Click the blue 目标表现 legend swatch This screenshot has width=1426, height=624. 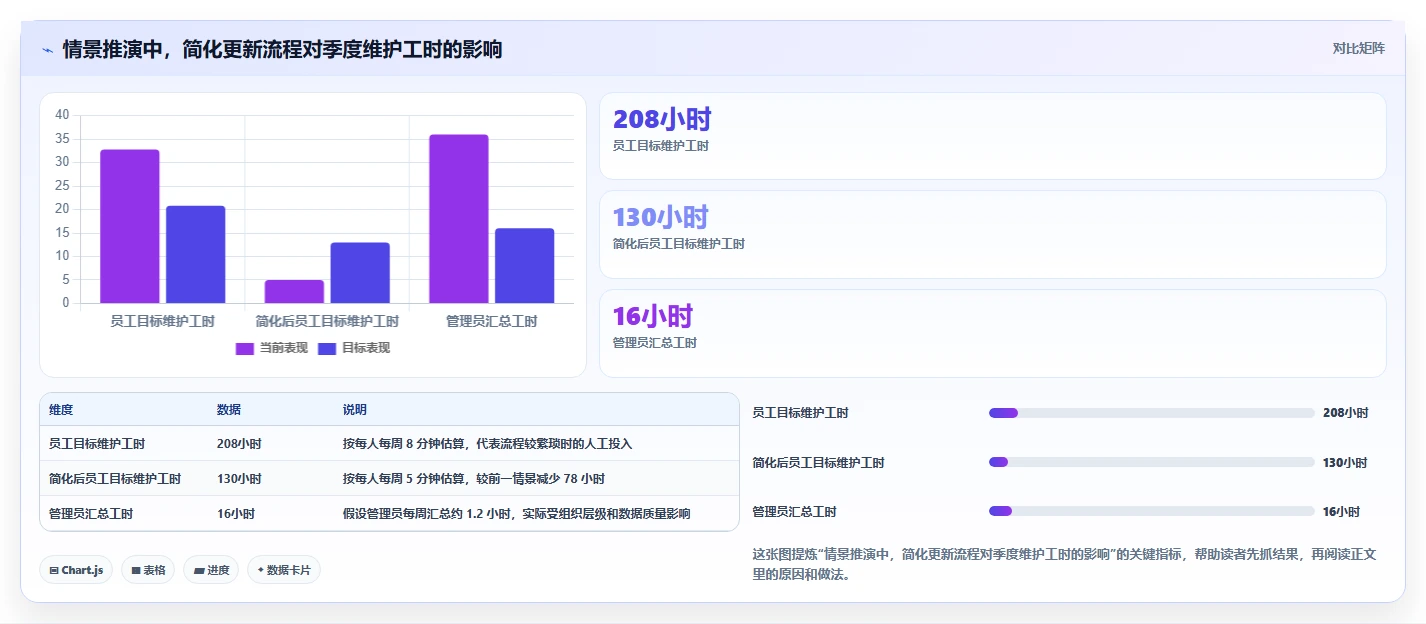tap(327, 348)
